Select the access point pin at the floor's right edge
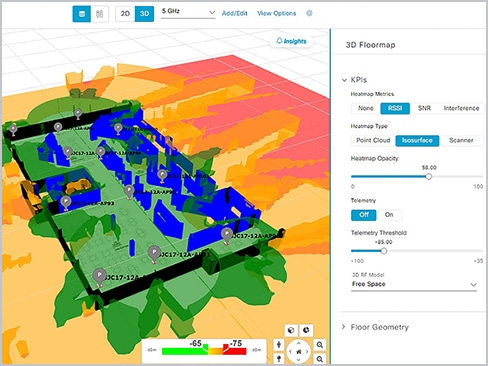 coord(227,236)
